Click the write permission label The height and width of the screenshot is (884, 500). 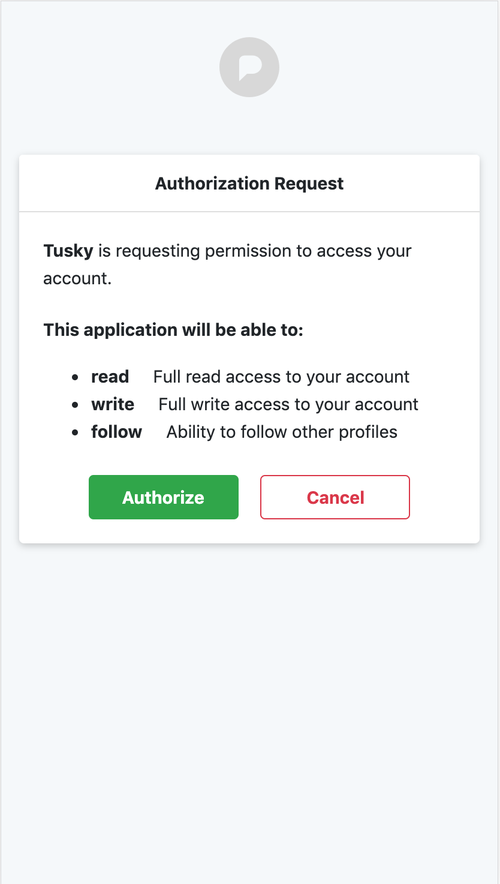[113, 404]
